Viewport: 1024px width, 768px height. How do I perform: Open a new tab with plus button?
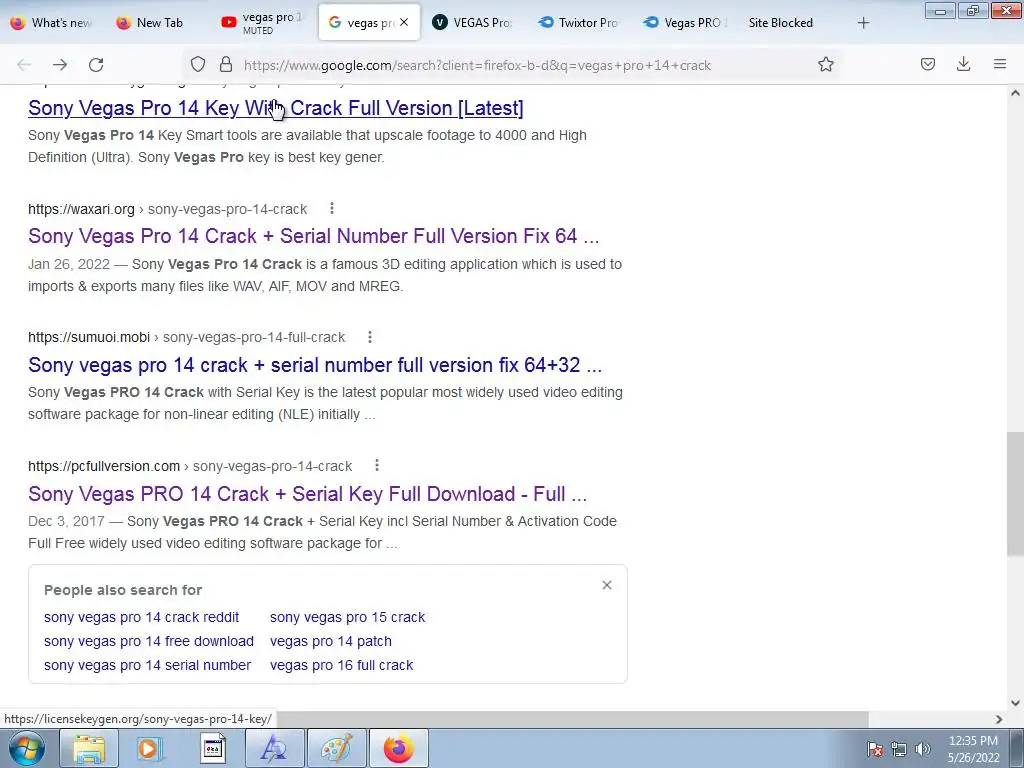(863, 23)
